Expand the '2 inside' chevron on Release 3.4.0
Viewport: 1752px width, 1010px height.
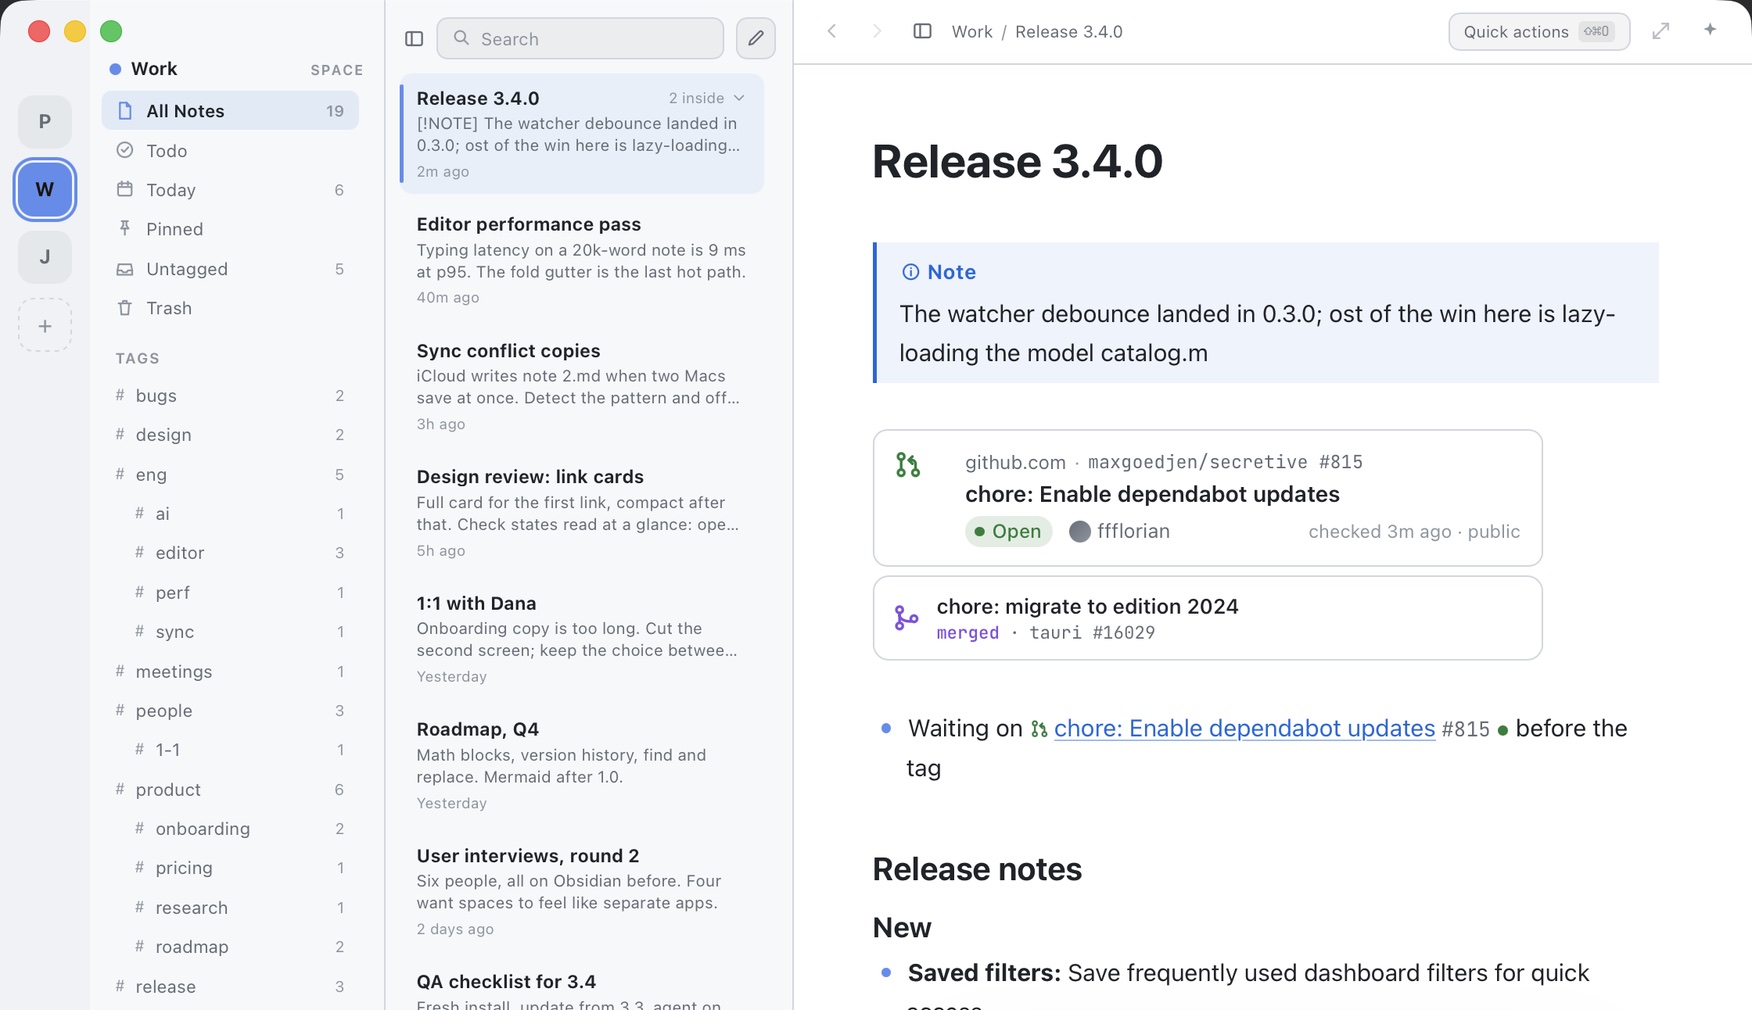739,98
